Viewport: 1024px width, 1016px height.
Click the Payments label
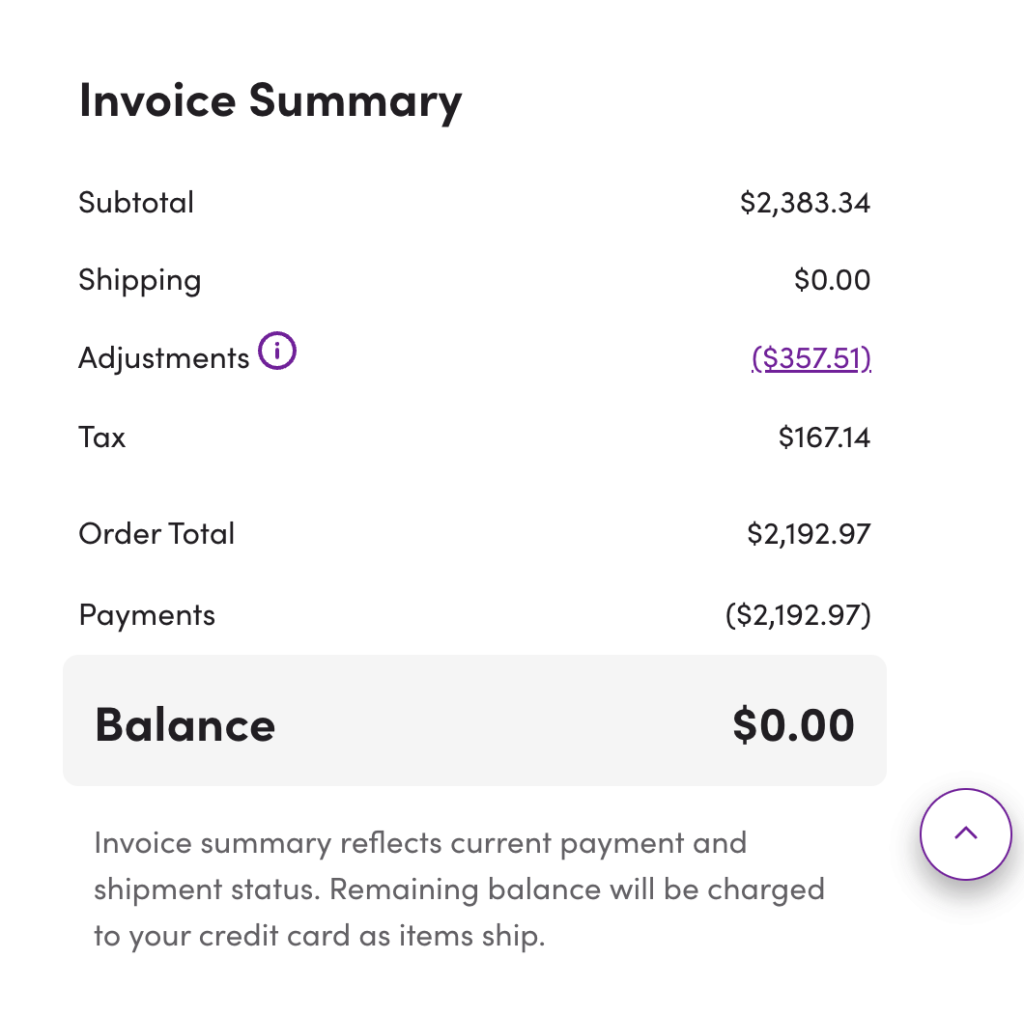click(x=146, y=615)
